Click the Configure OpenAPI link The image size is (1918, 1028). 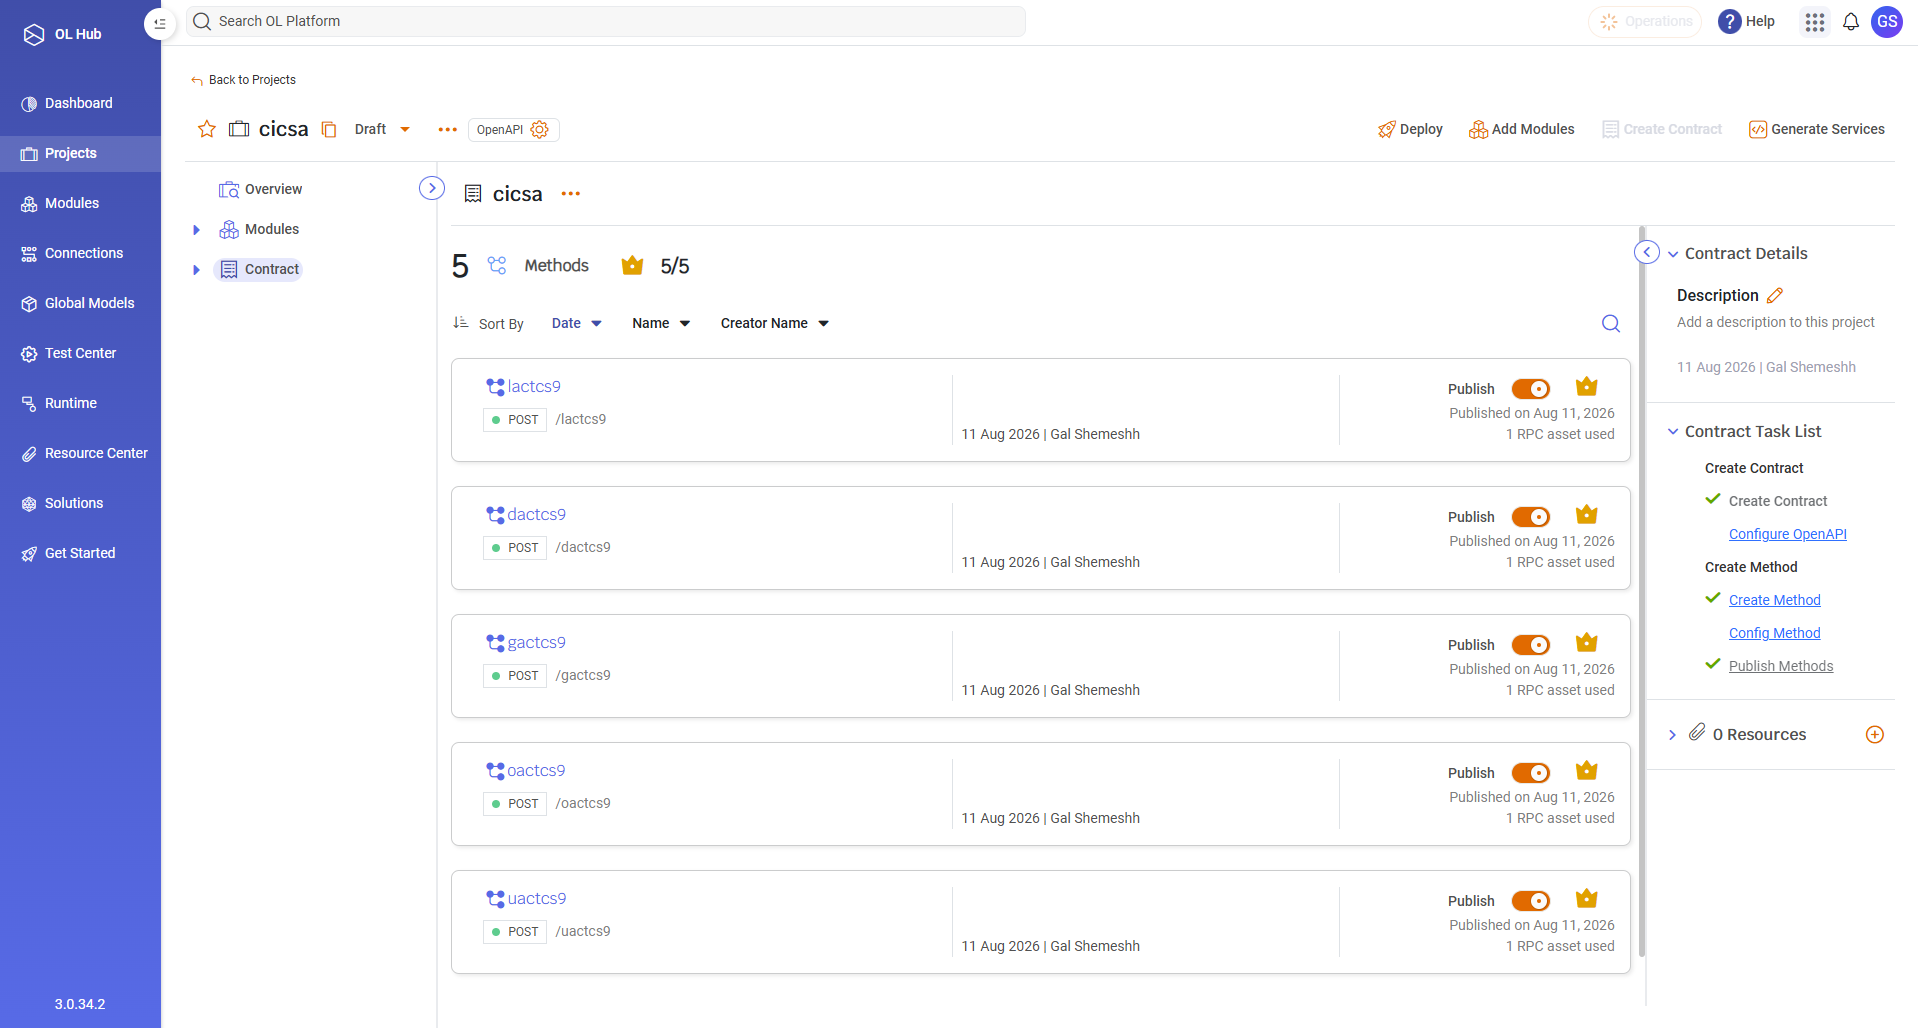tap(1787, 534)
